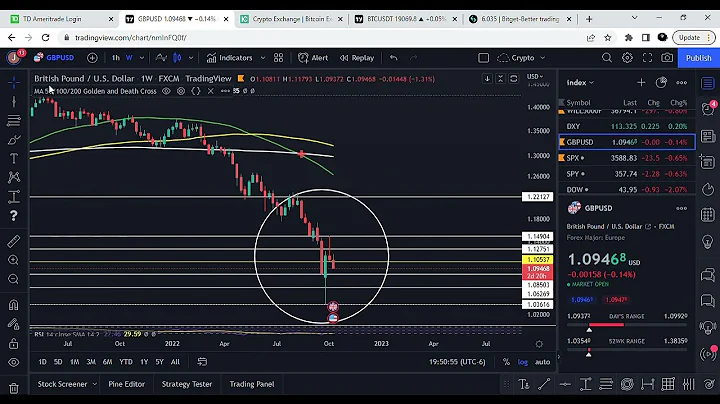Toggle percent scale mode

pyautogui.click(x=506, y=362)
